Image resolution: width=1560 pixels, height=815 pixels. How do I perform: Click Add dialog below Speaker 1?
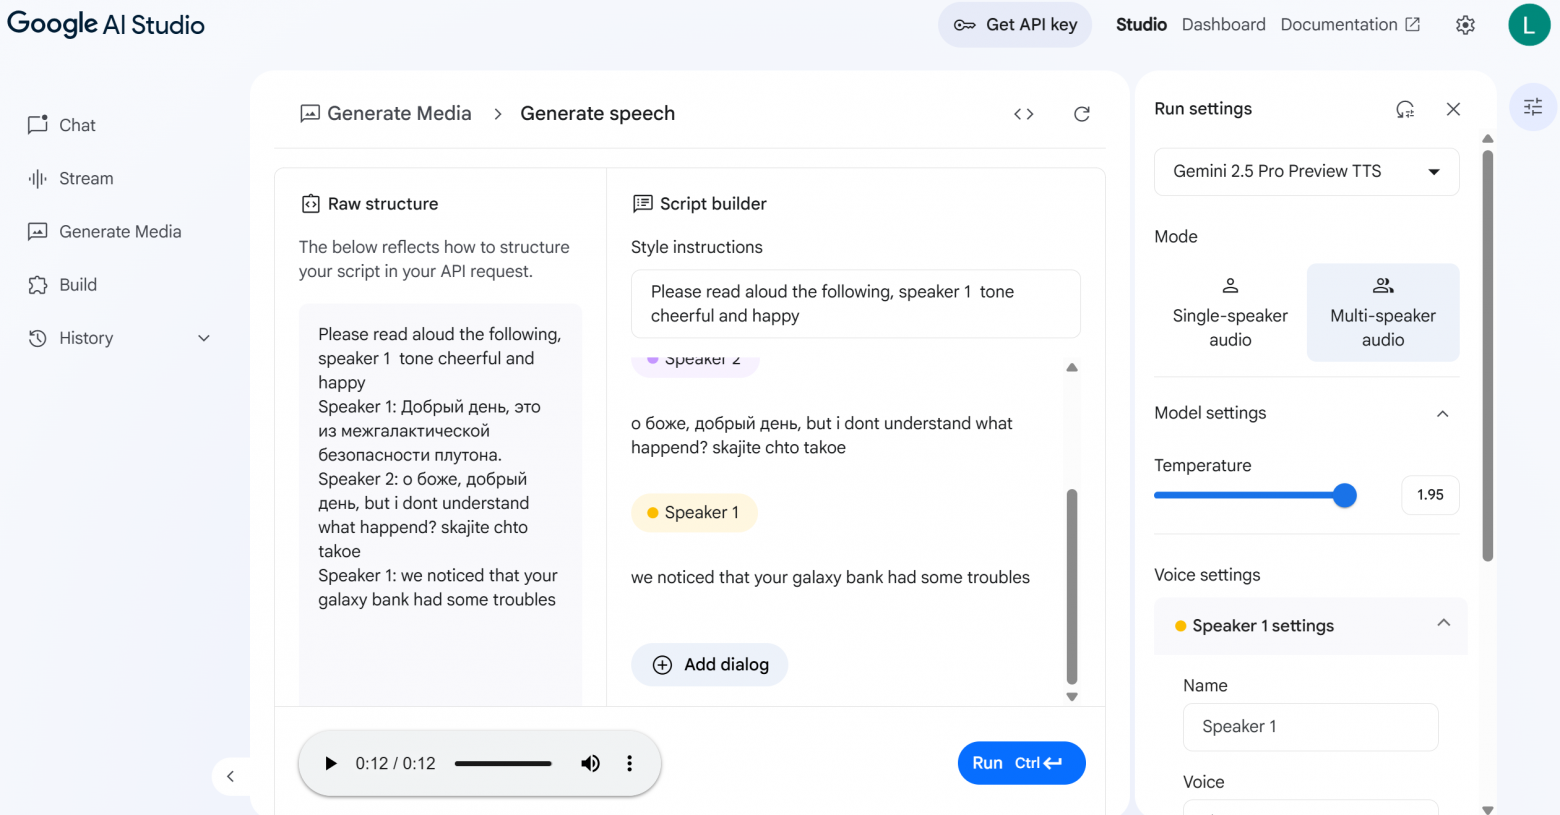point(709,664)
